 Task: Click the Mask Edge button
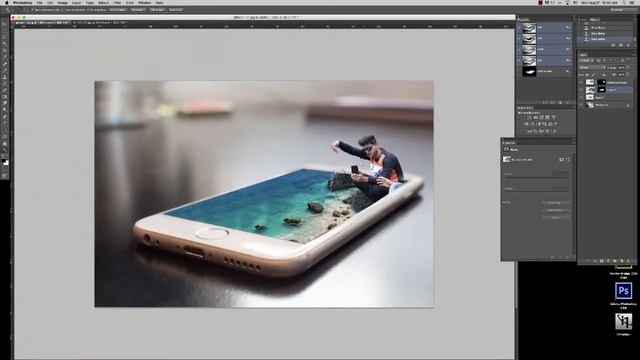(x=556, y=203)
